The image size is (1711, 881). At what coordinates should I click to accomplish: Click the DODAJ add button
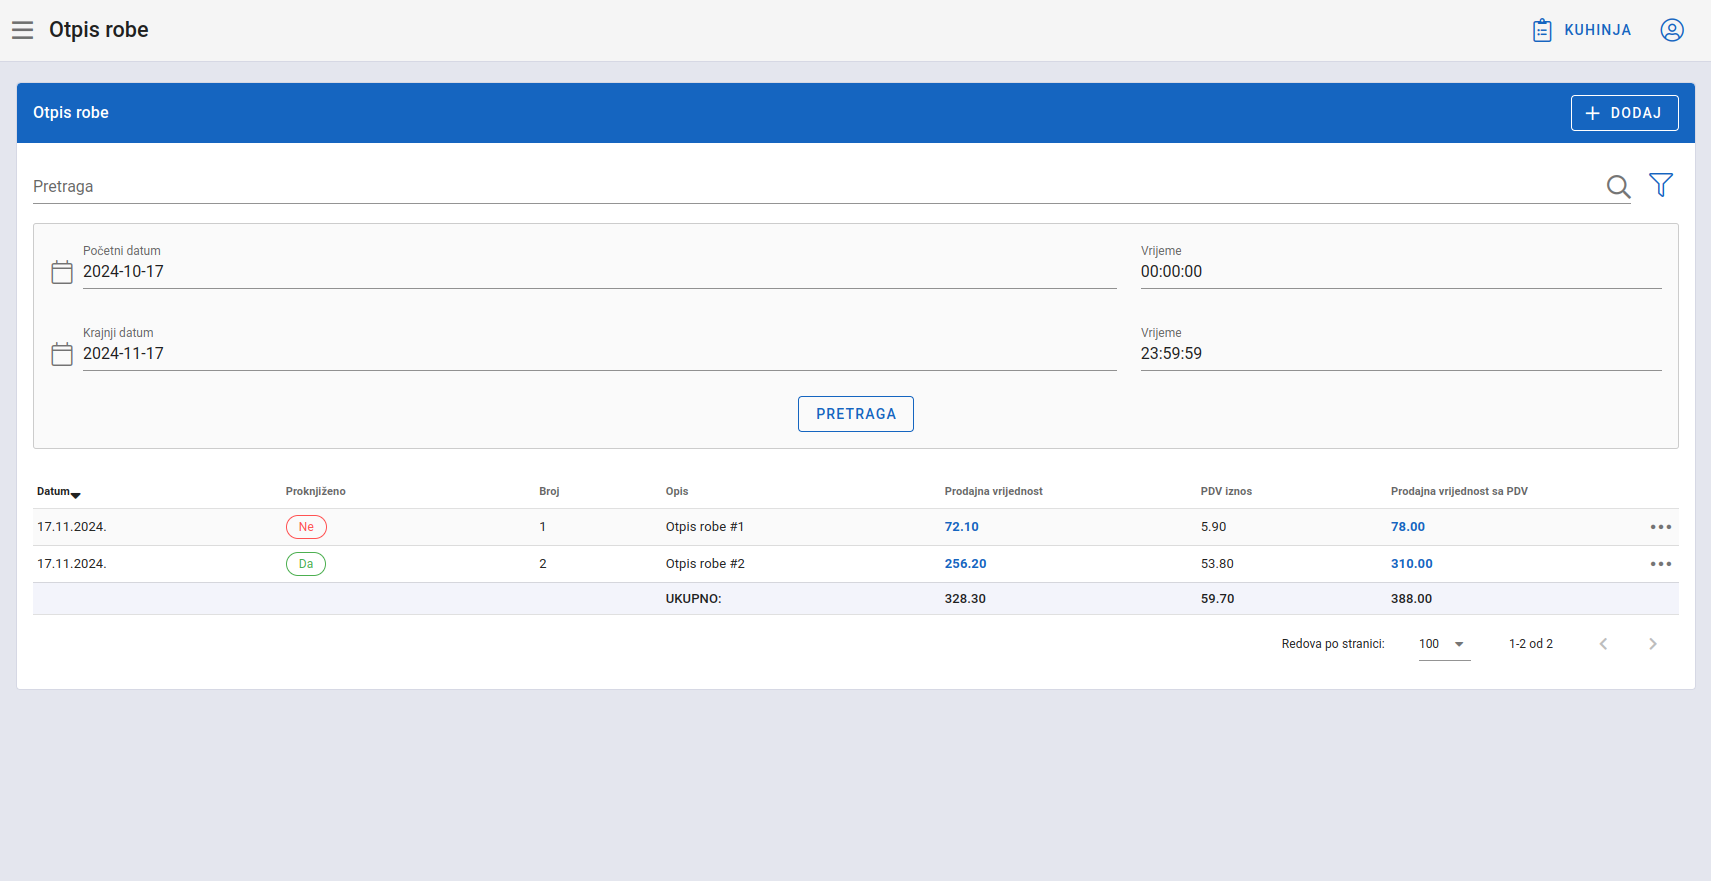pos(1624,113)
